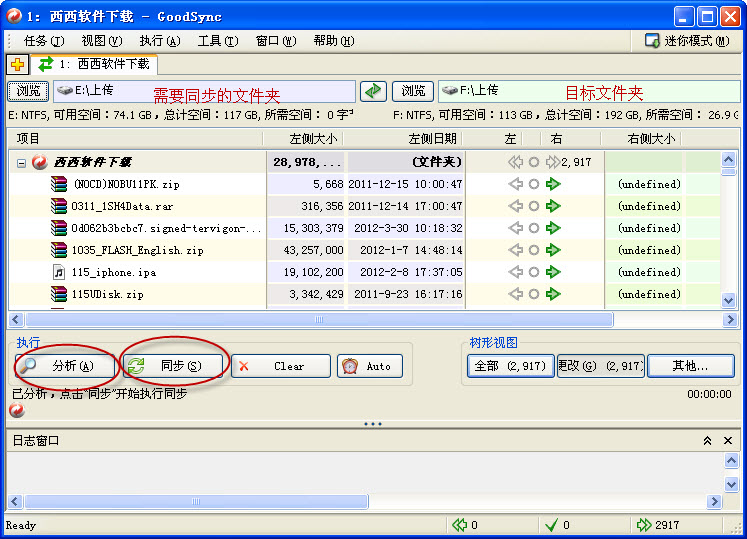747x539 pixels.
Task: Click log window horizontal scrollbar right arrow
Action: click(714, 501)
